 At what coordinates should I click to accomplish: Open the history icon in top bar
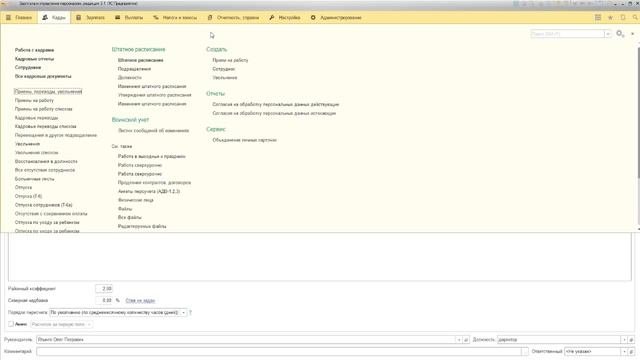[x=623, y=18]
